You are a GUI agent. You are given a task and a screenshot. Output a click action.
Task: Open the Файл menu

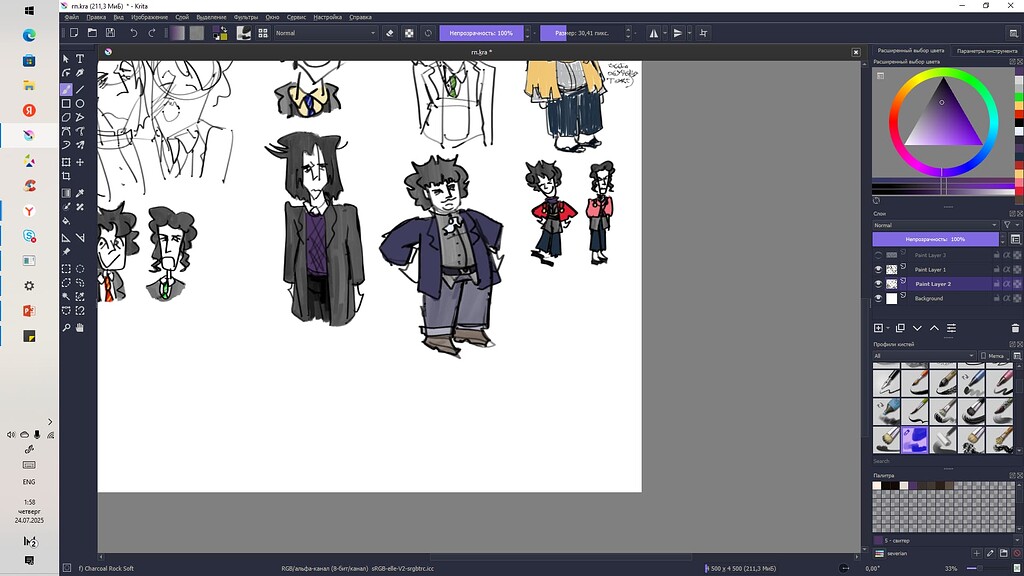click(72, 17)
